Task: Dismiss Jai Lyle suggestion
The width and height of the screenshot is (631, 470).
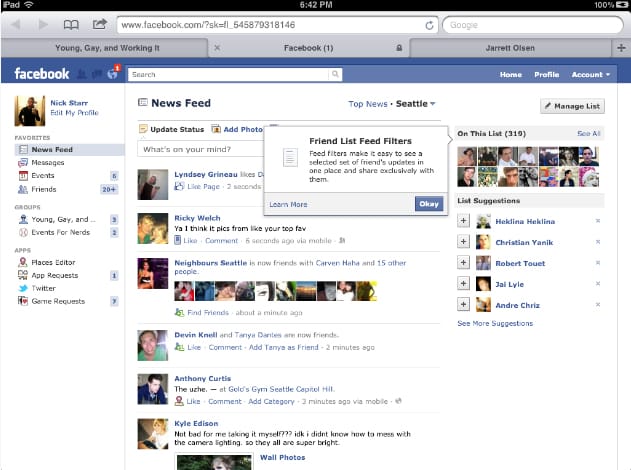Action: coord(598,284)
